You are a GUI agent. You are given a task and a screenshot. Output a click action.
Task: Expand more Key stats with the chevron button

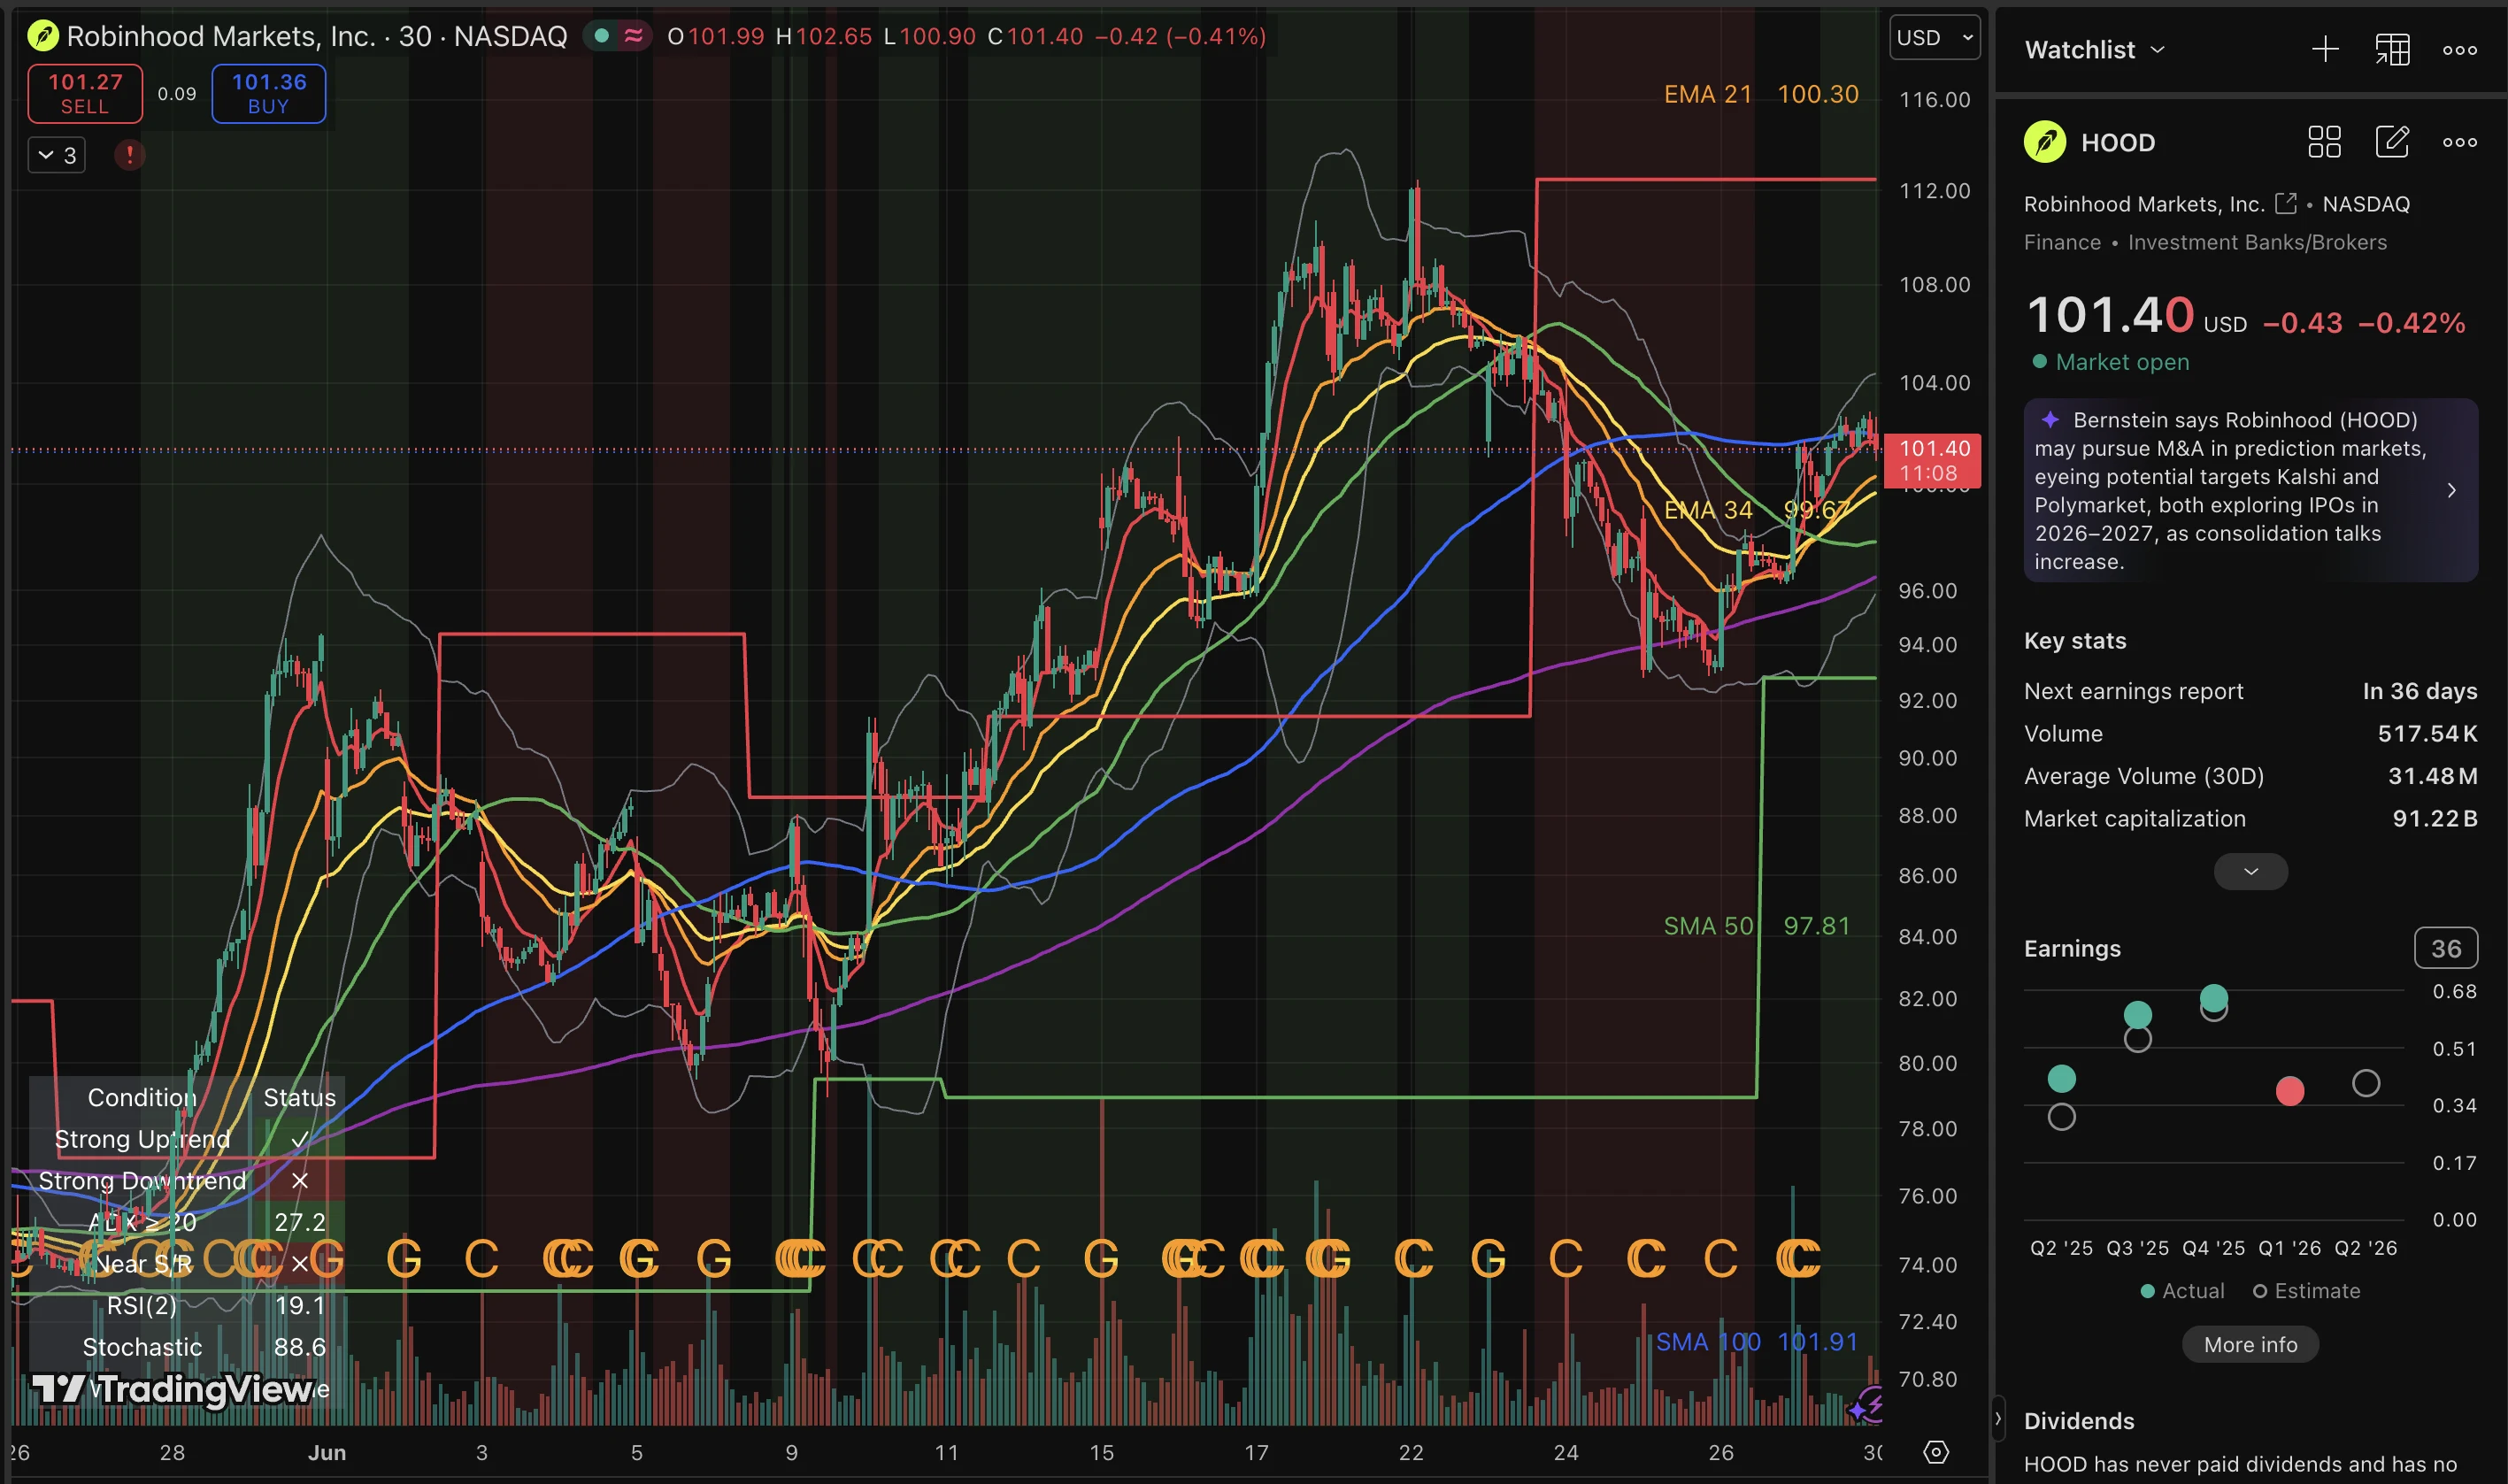coord(2250,872)
